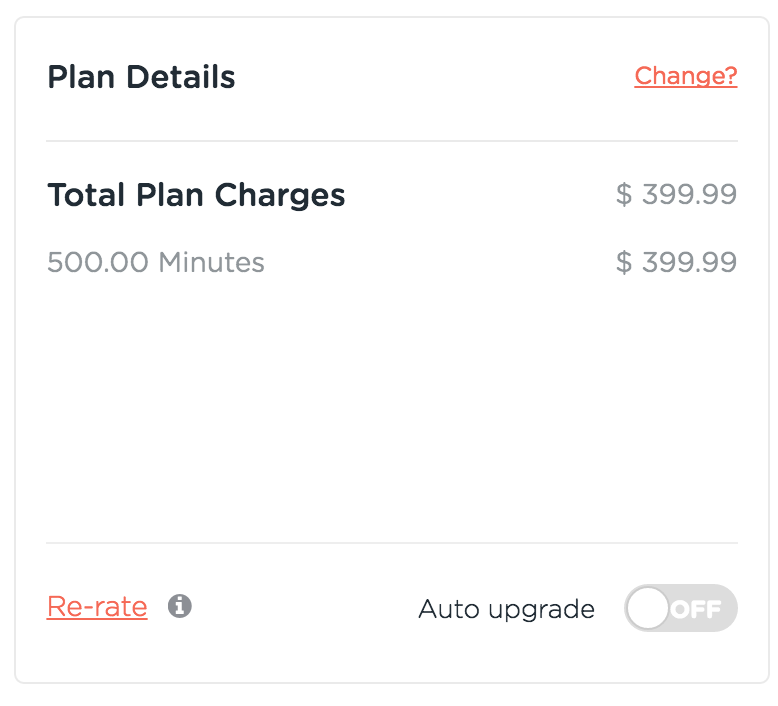Image resolution: width=778 pixels, height=706 pixels.
Task: Click the dollar sign in the Minutes row
Action: pyautogui.click(x=624, y=263)
